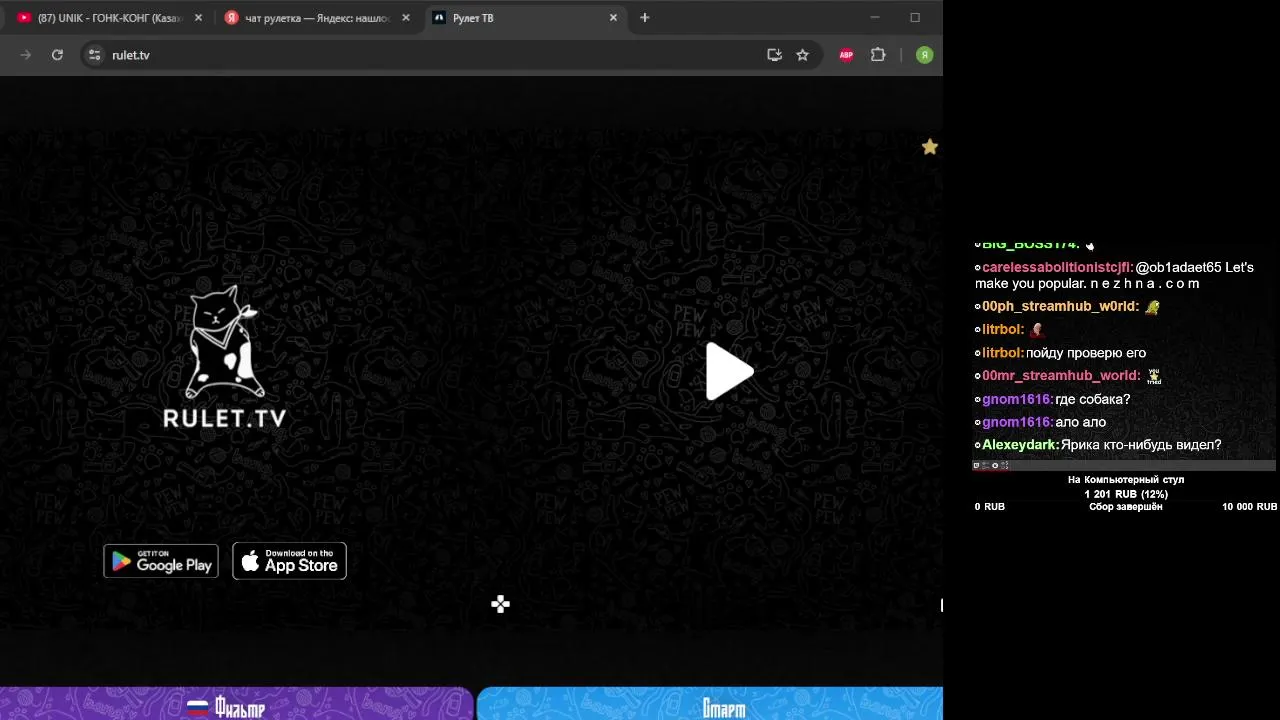Close the UNIK ГОНК-КОНГ YouTube tab
1280x720 pixels.
(x=198, y=18)
